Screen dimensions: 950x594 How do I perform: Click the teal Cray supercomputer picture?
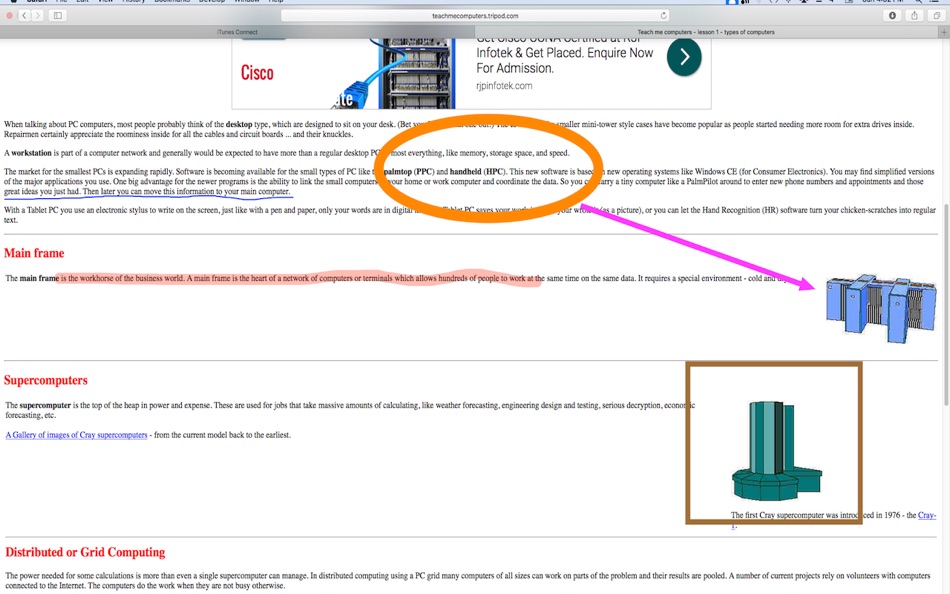coord(777,450)
